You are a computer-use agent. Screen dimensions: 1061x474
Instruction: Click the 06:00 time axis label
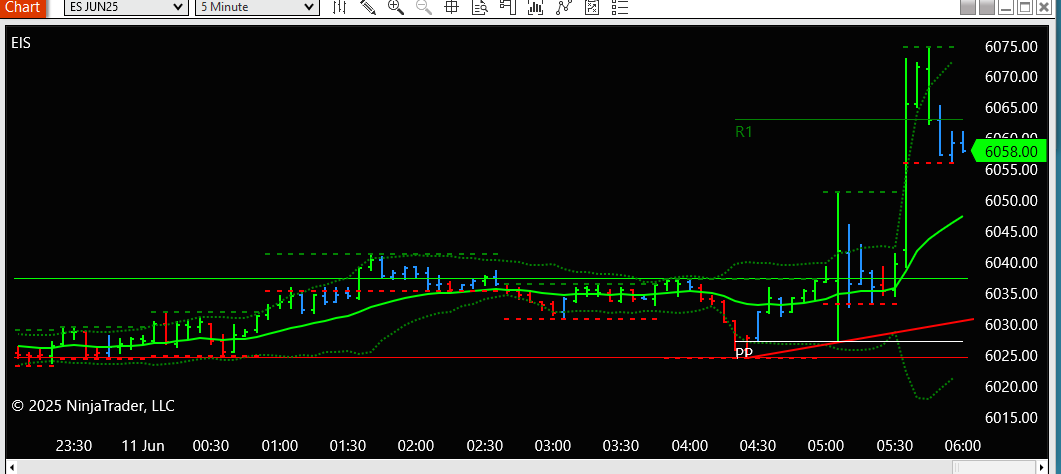963,446
